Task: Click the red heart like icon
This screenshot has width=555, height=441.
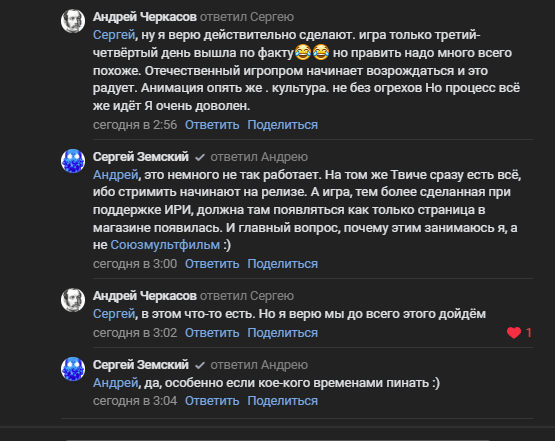Action: coord(514,333)
